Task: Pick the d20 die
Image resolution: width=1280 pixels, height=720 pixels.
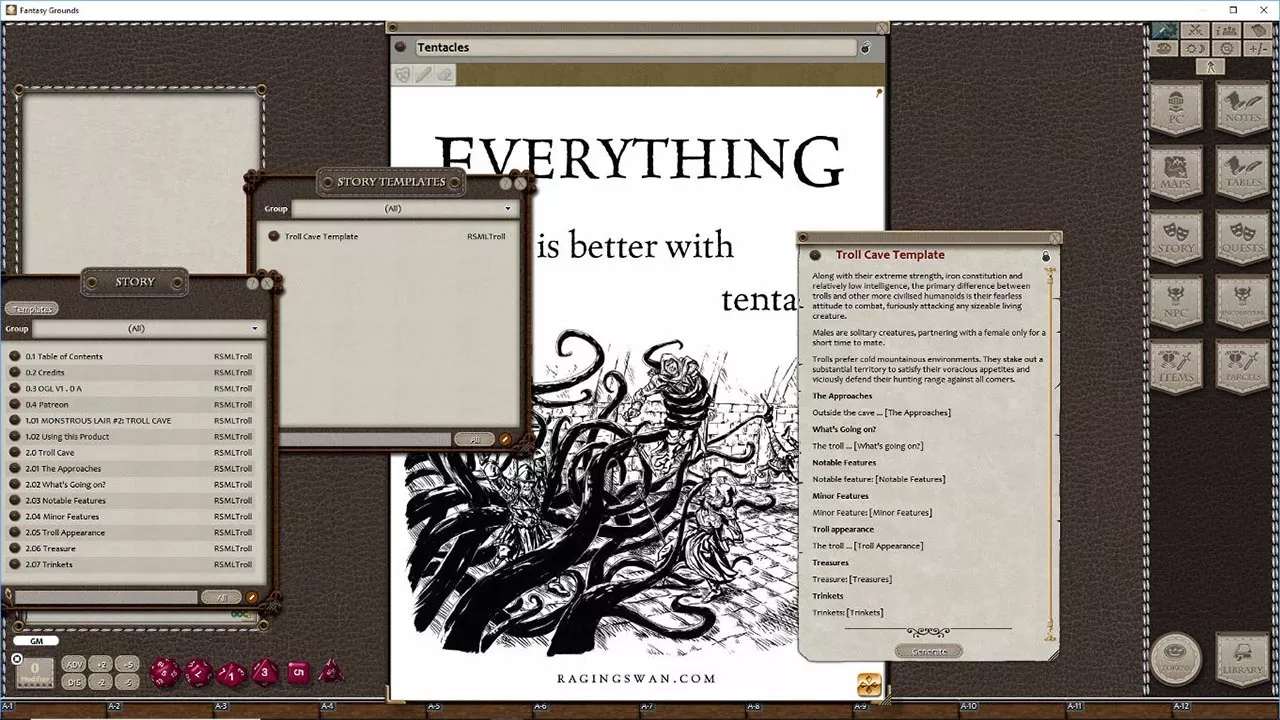Action: pyautogui.click(x=165, y=672)
